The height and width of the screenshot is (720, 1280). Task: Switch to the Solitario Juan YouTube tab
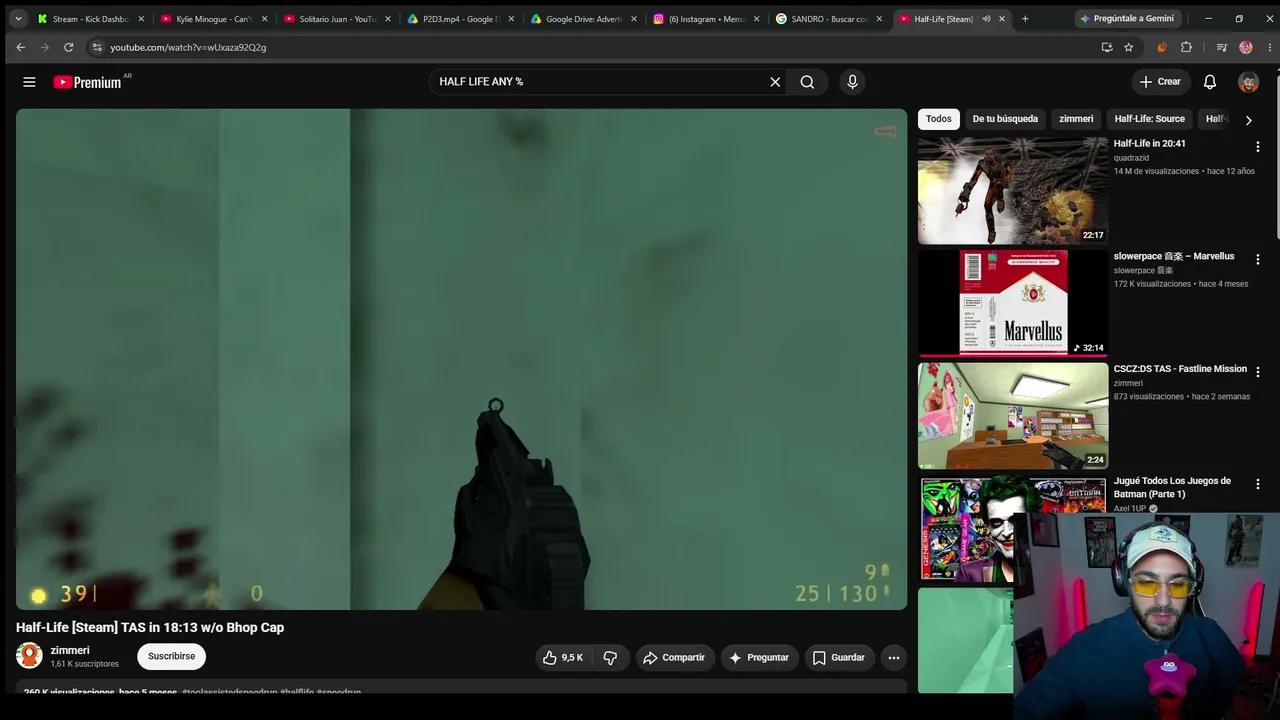point(338,19)
